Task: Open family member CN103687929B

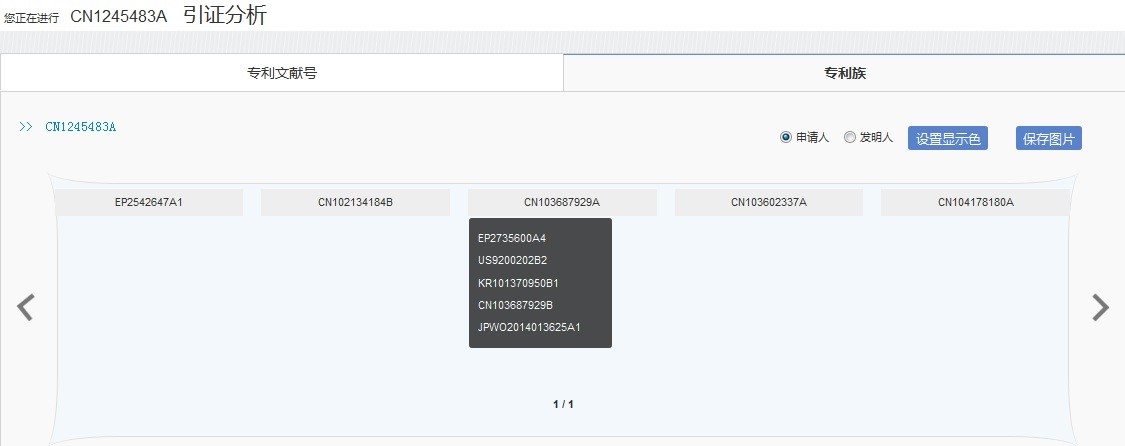Action: [515, 305]
